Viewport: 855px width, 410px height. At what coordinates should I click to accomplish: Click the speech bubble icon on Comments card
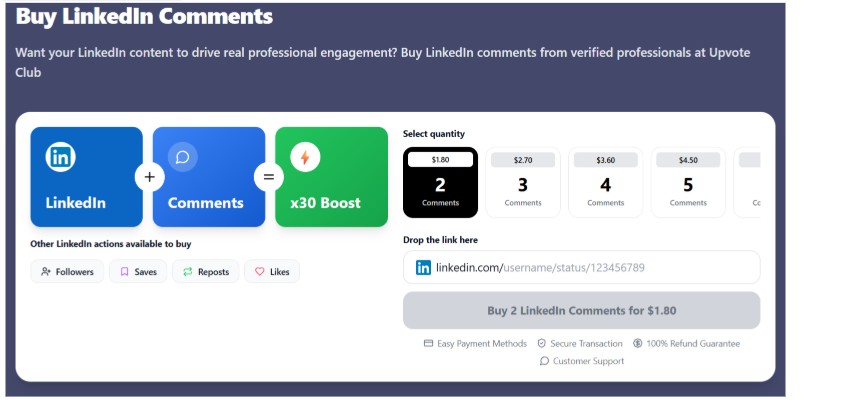point(182,157)
